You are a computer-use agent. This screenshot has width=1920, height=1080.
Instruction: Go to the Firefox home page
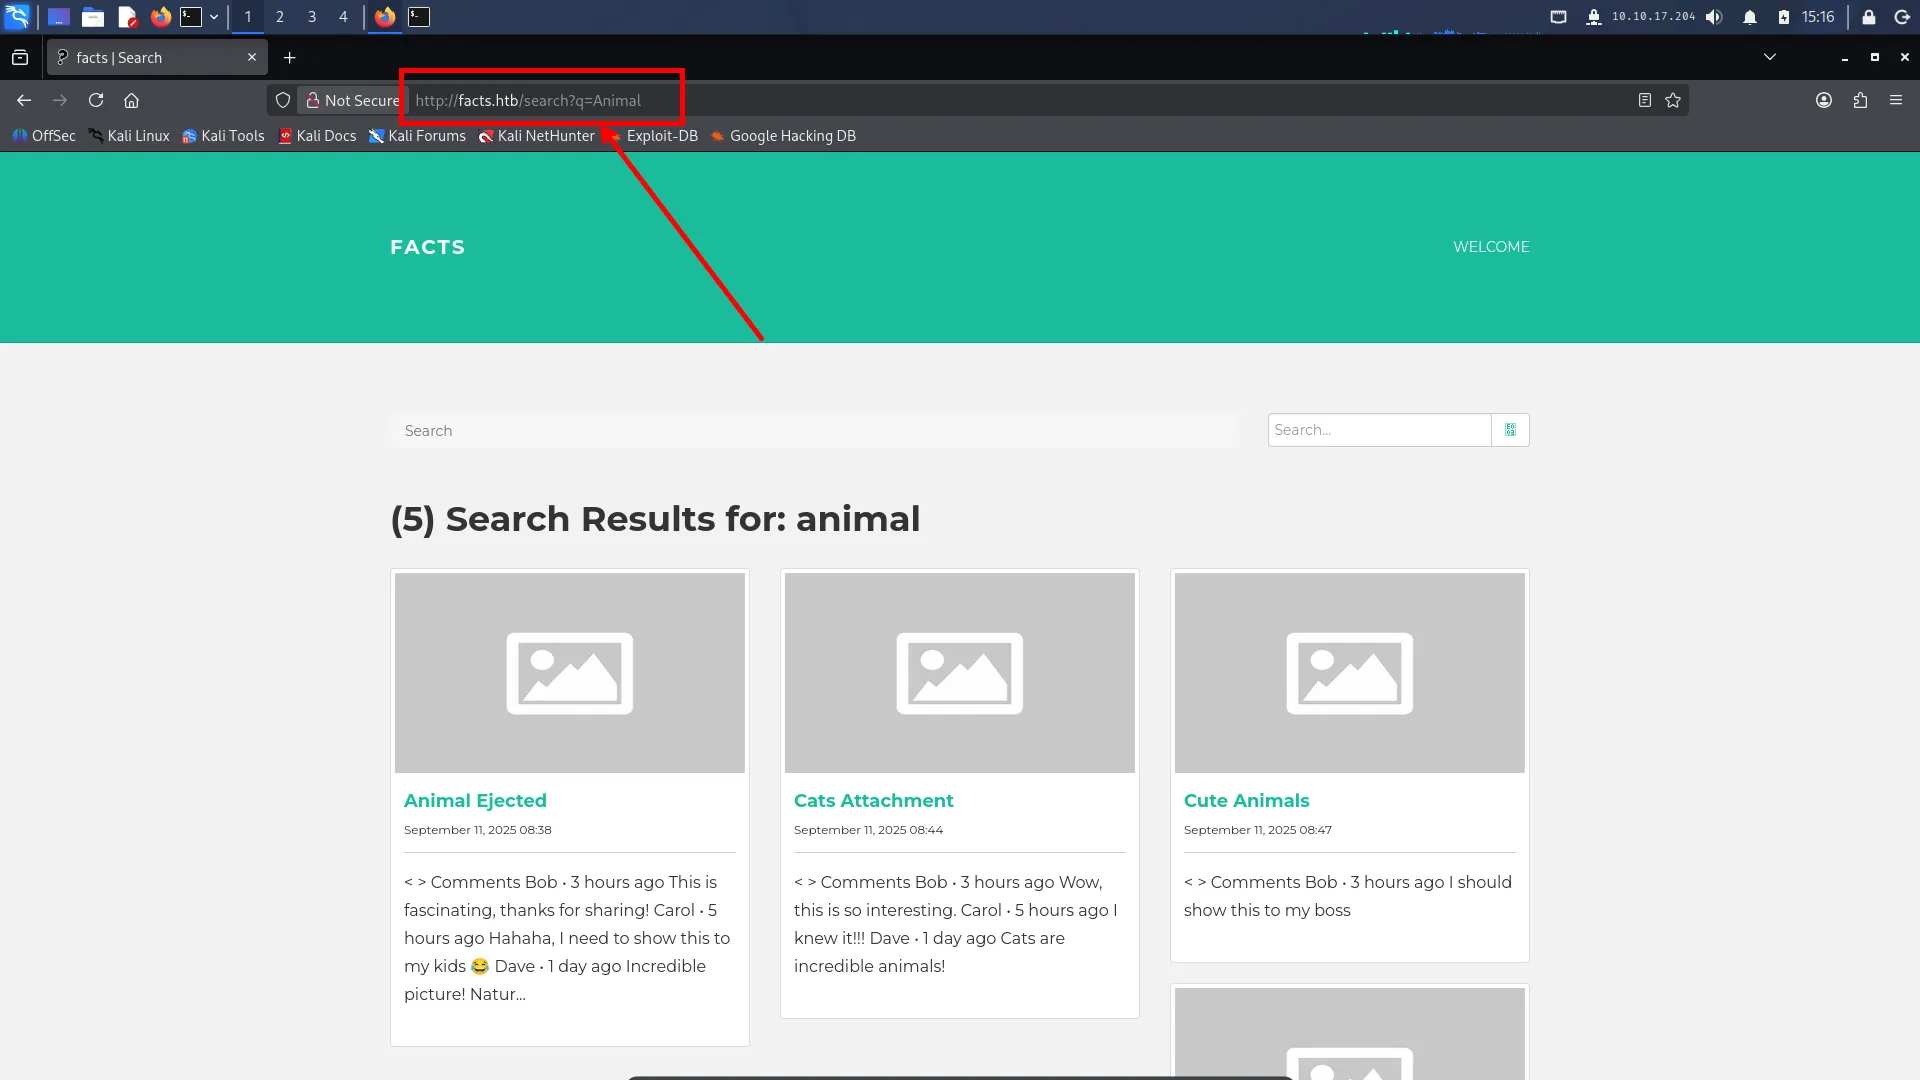[131, 100]
